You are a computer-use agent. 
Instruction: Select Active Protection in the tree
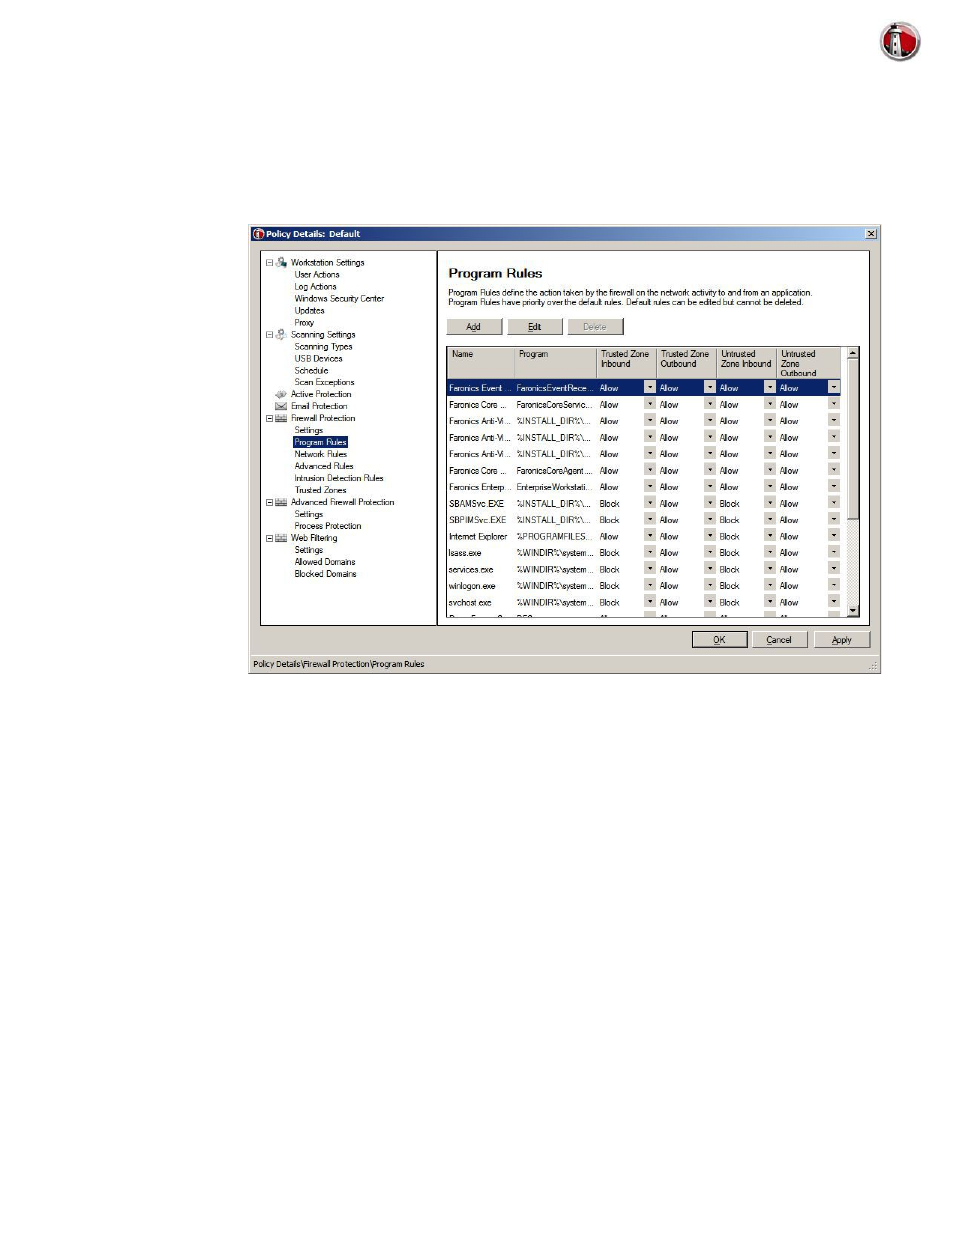(321, 395)
